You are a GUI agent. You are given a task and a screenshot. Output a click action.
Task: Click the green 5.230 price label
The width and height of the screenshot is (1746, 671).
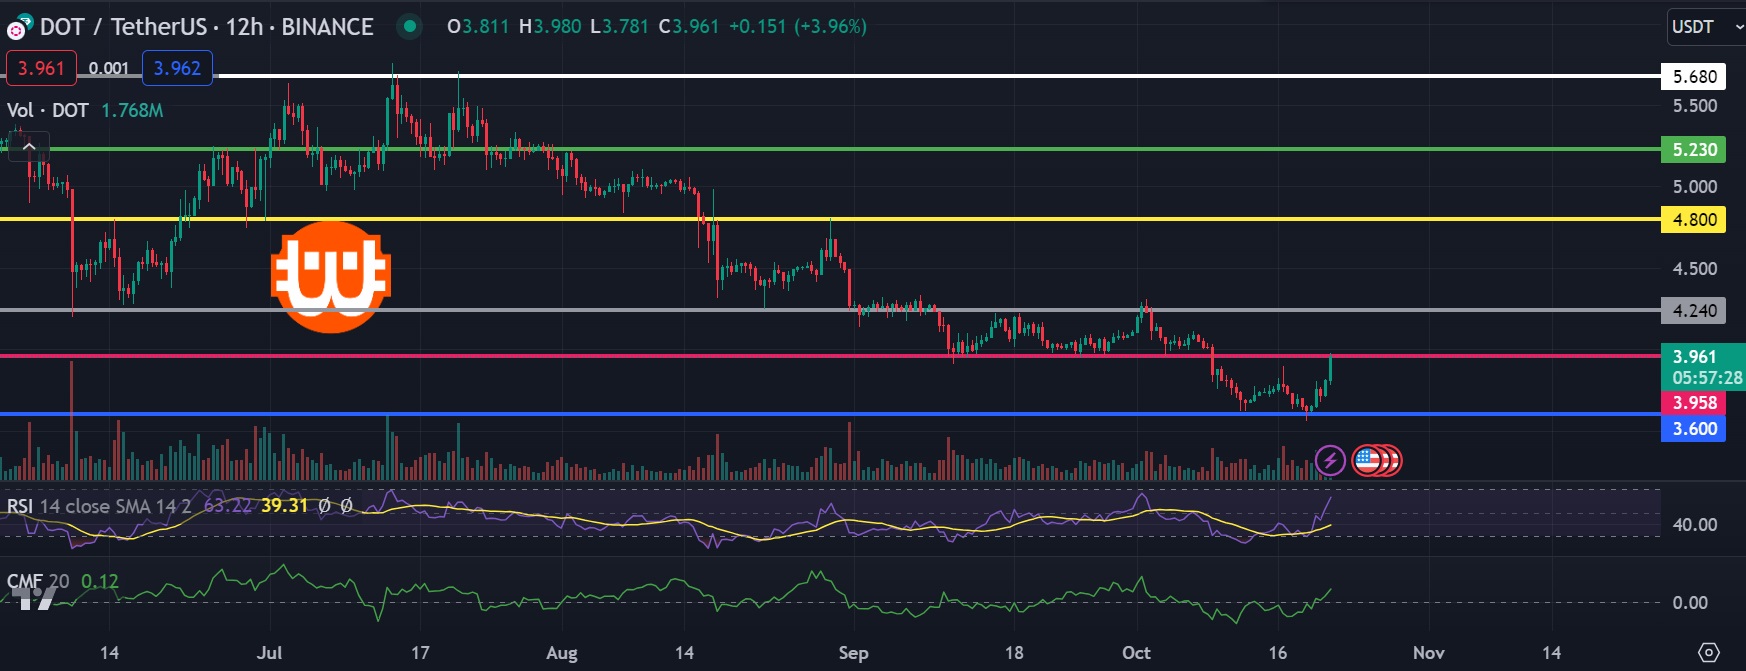[1694, 150]
